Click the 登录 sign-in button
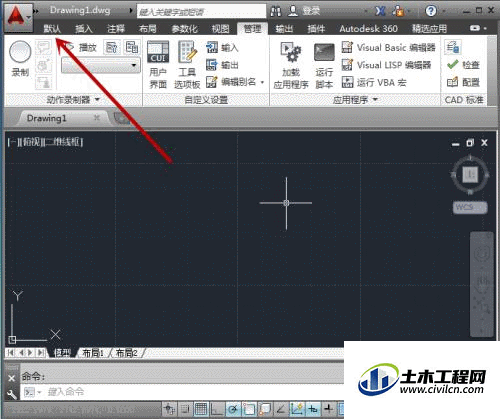The image size is (500, 419). tap(304, 11)
